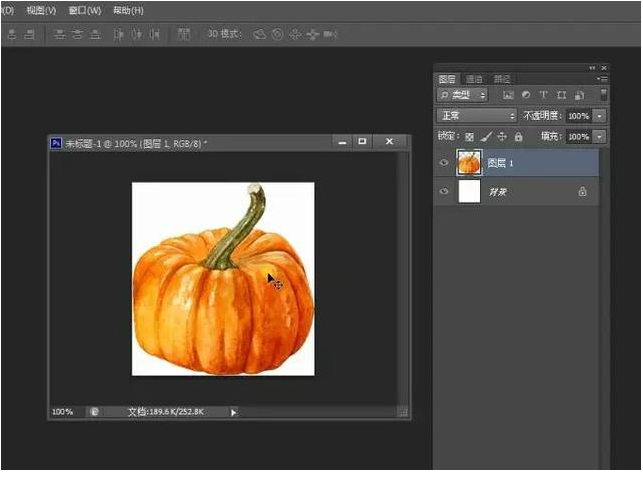
Task: Click the document window vertical scrollbar
Action: tap(403, 279)
